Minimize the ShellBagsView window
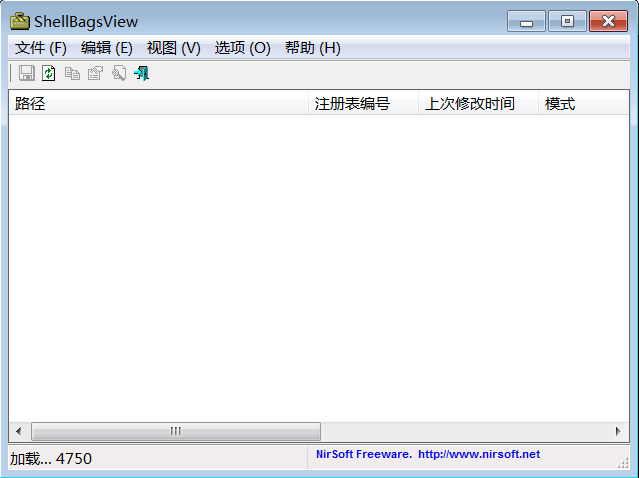The width and height of the screenshot is (639, 478). click(x=526, y=21)
